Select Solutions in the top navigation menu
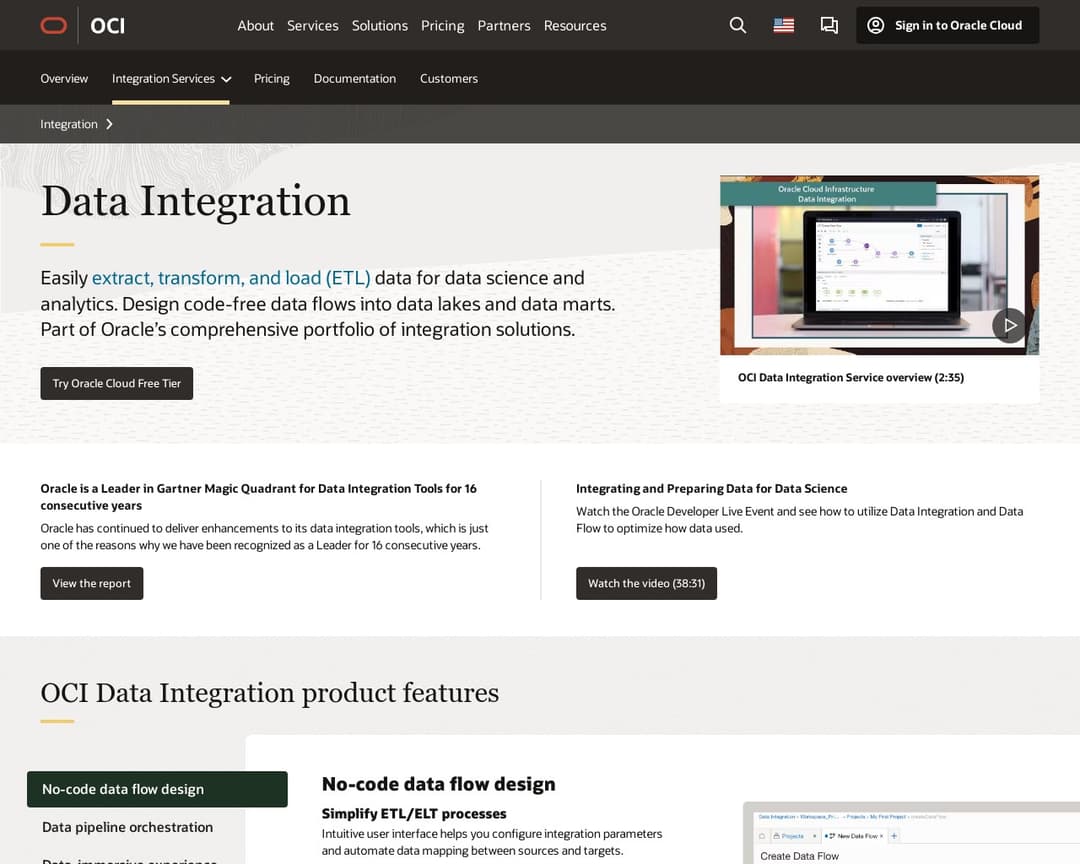 pyautogui.click(x=380, y=25)
